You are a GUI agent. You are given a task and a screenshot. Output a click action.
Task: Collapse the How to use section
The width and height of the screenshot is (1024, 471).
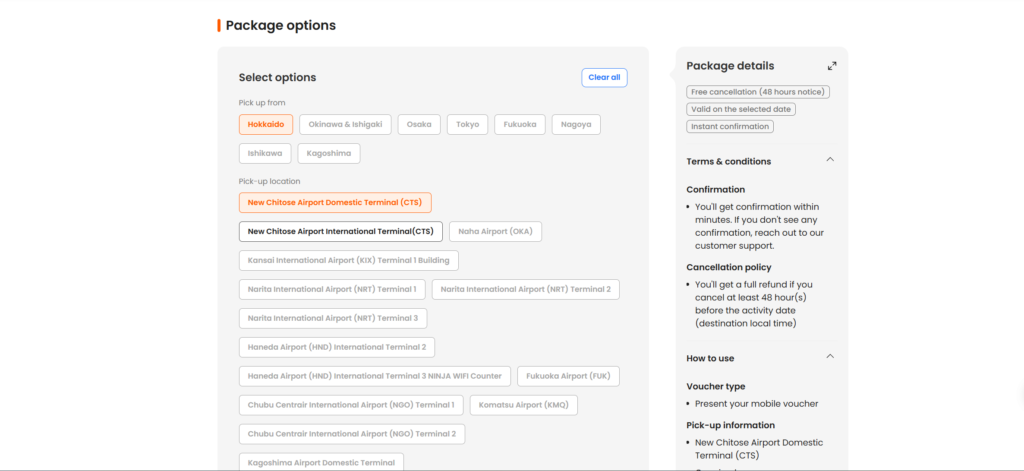(830, 357)
